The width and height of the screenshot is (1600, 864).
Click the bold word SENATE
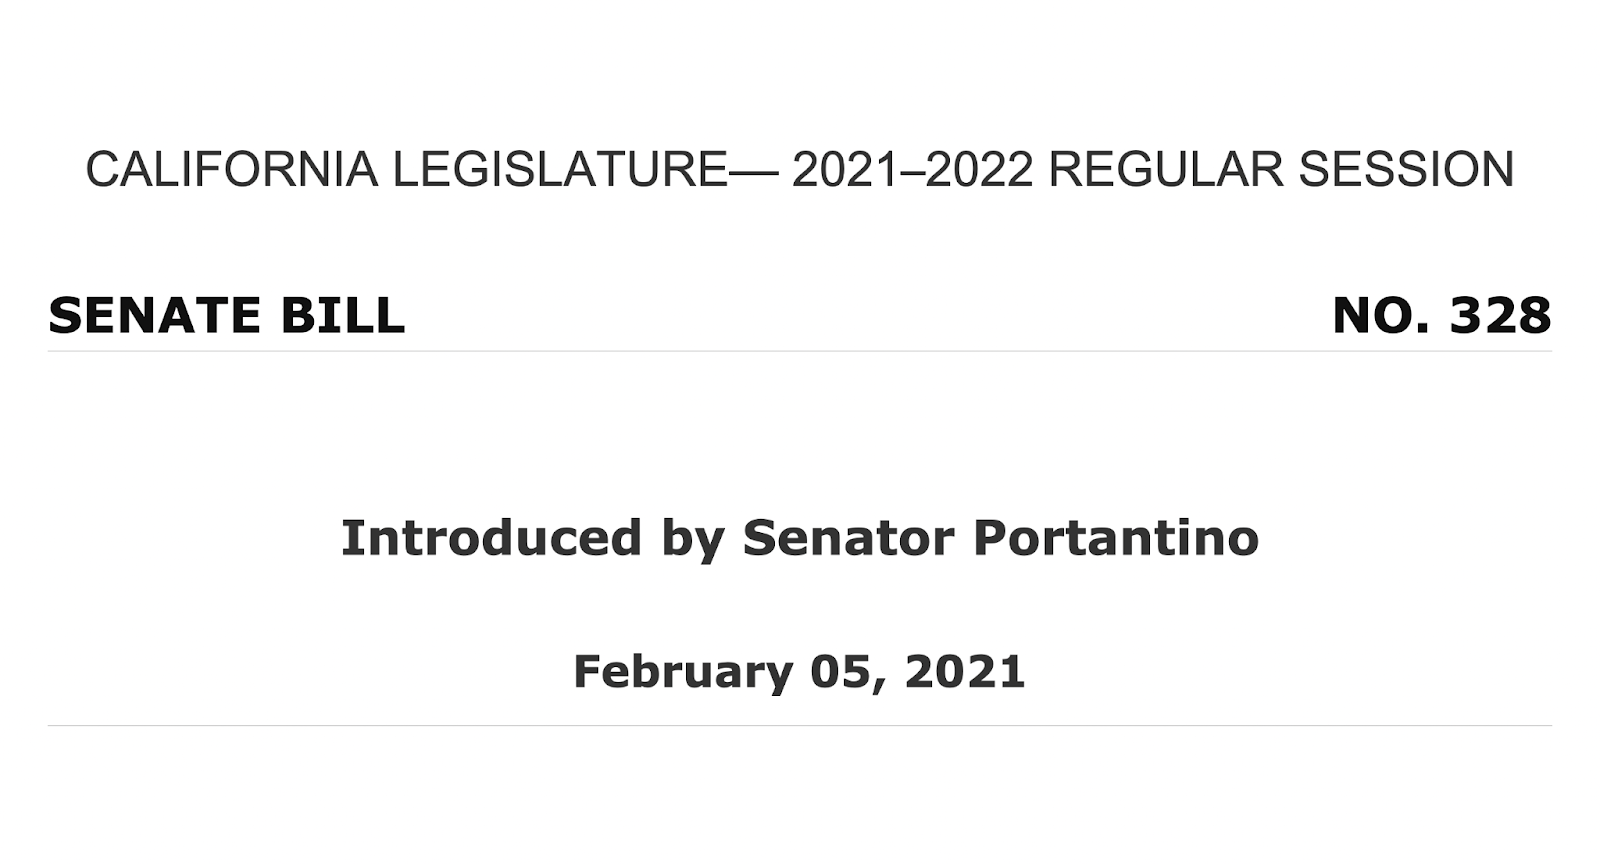click(x=155, y=316)
